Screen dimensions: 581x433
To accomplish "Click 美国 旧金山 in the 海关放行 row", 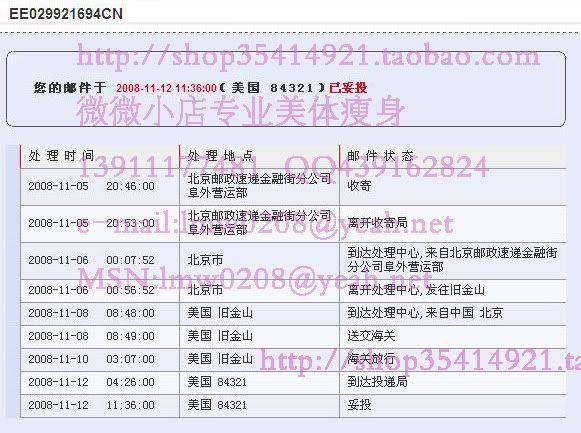I will click(x=220, y=359).
